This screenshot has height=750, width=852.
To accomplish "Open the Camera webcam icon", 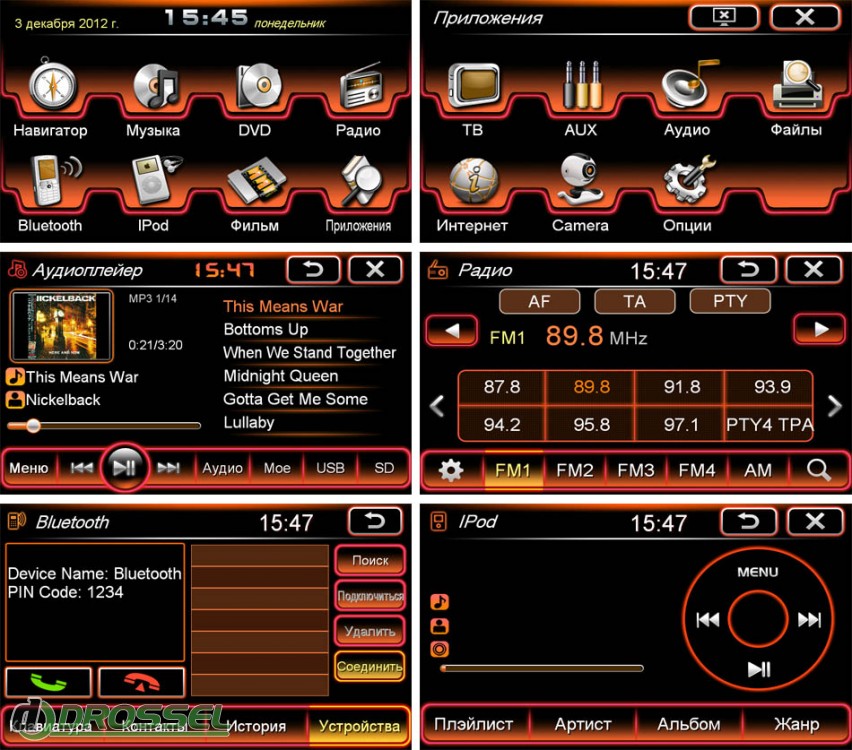I will 580,181.
